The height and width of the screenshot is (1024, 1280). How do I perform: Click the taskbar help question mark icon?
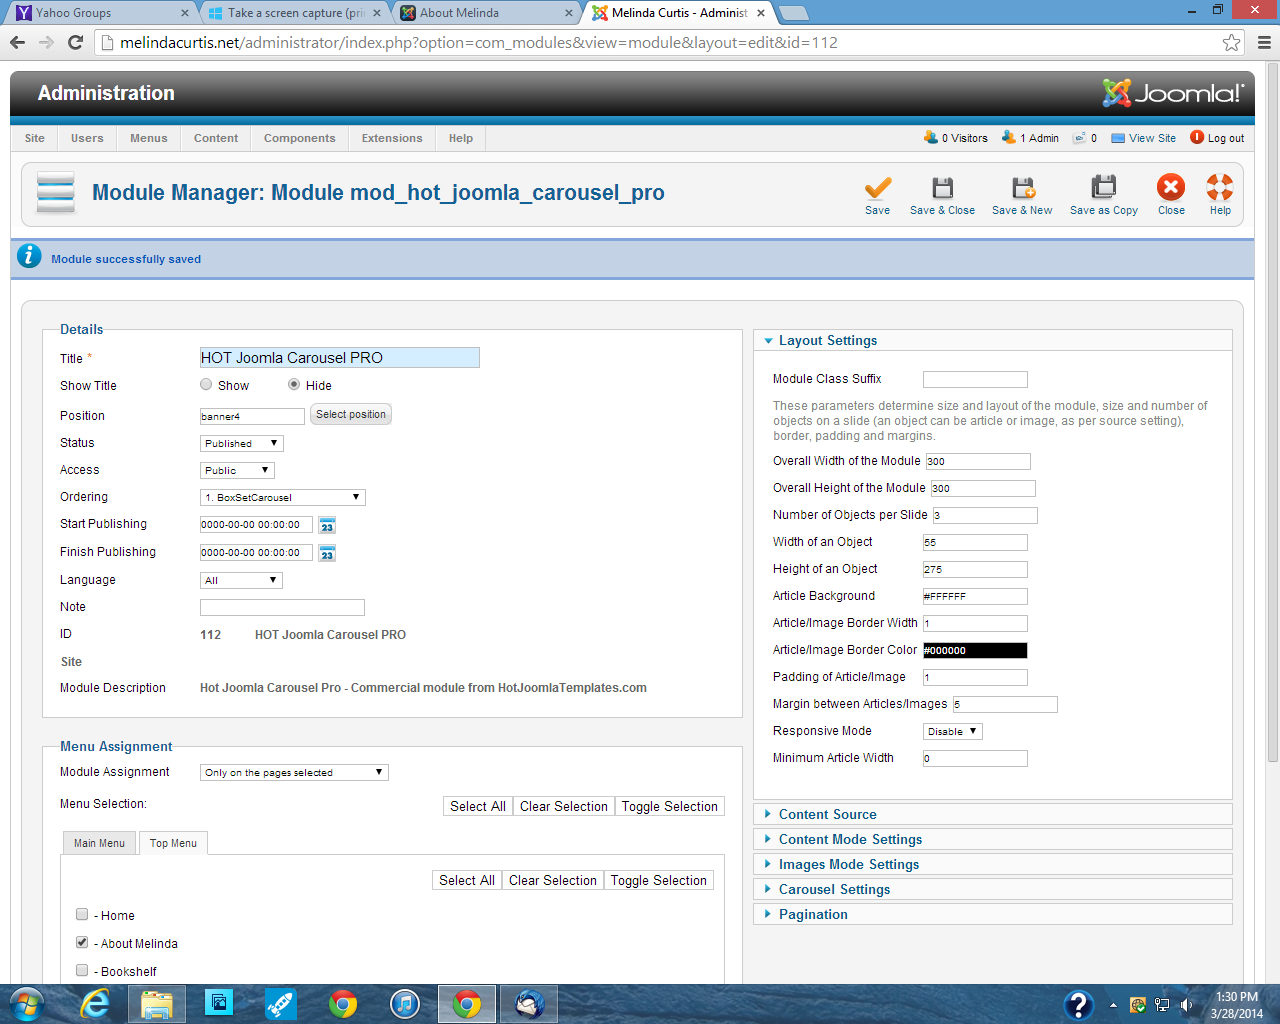pos(1078,1004)
